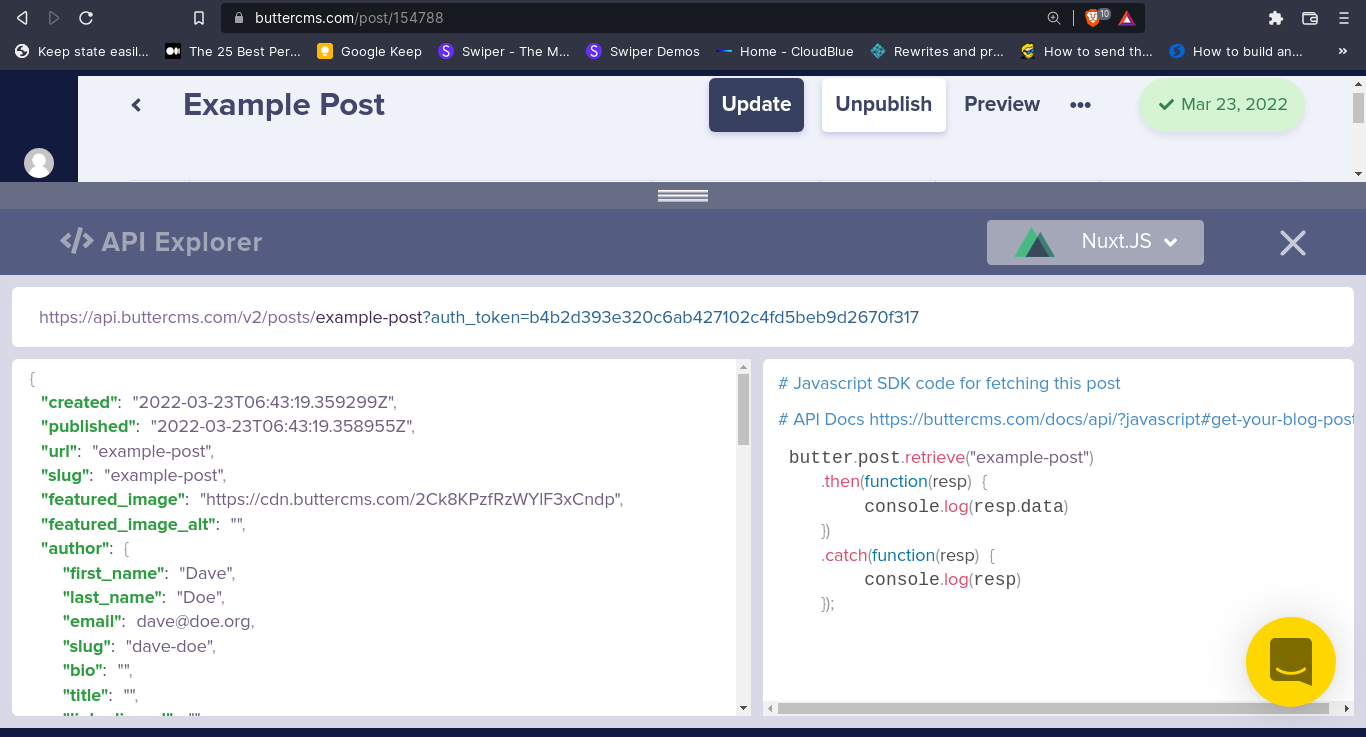Screen dimensions: 1366x737
Task: Click back chevron beside Example Post
Action: point(137,105)
